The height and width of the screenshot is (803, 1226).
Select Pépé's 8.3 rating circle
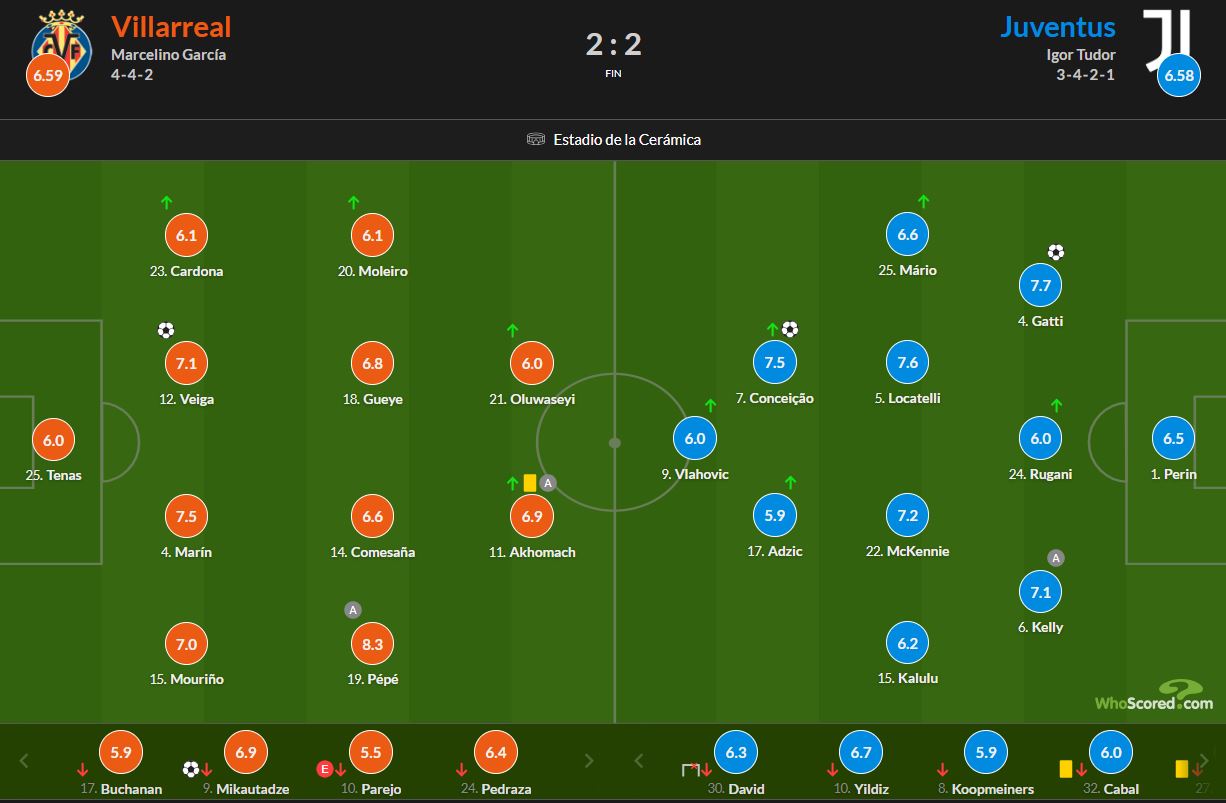coord(372,644)
